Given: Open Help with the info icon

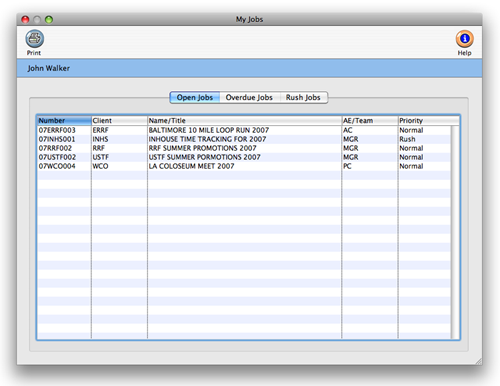Looking at the screenshot, I should click(465, 39).
